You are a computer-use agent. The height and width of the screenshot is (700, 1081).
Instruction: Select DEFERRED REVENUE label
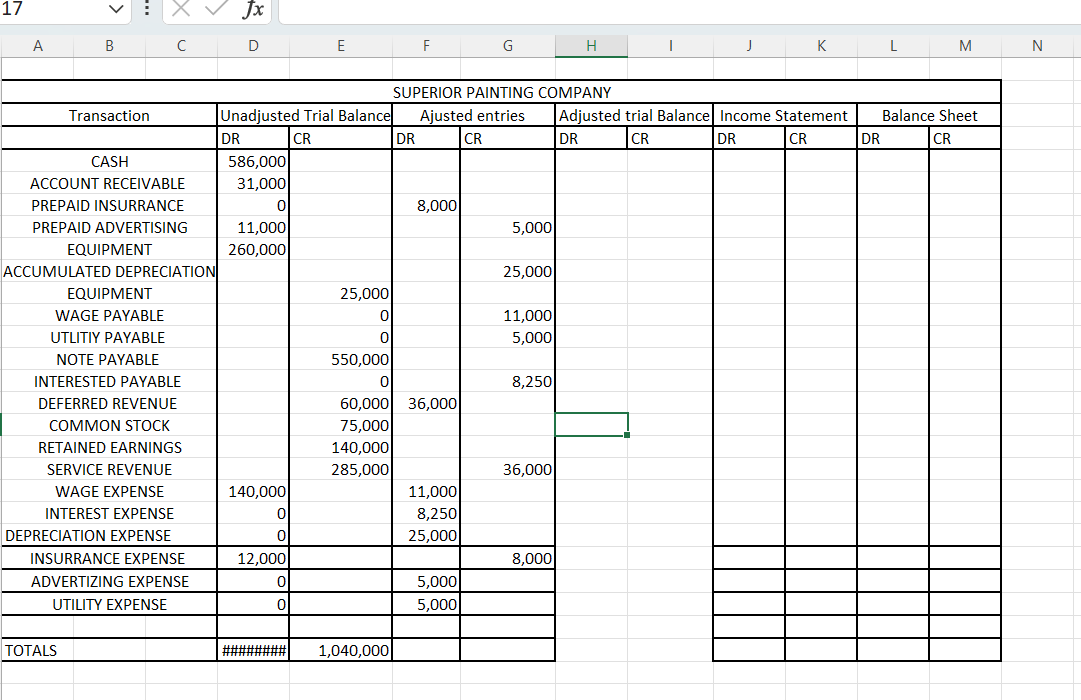pos(110,404)
